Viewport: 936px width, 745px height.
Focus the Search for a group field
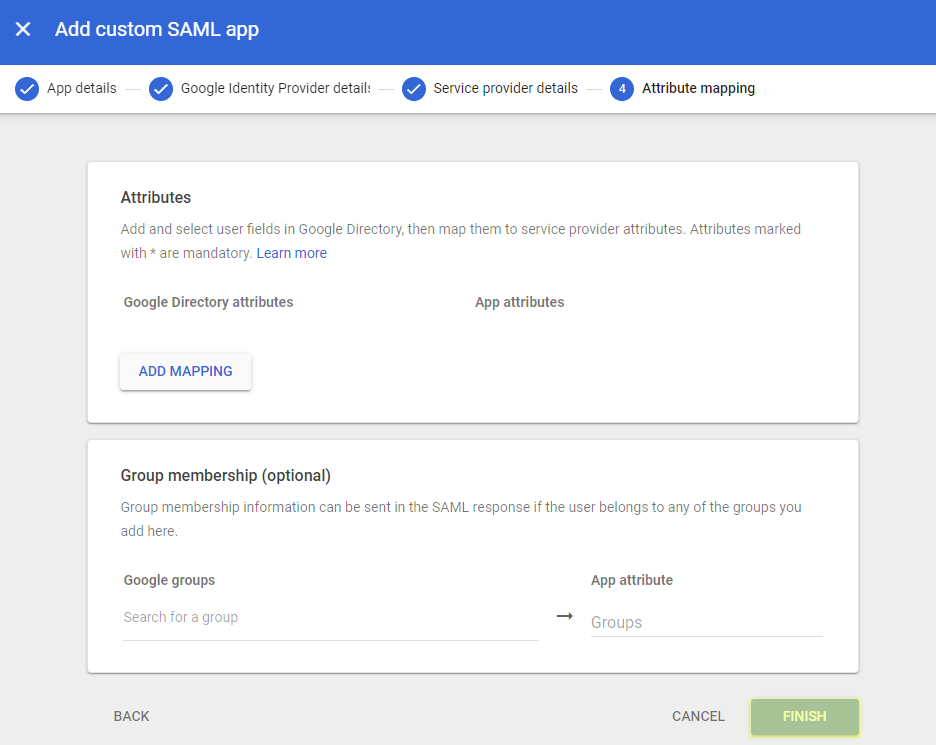click(x=330, y=618)
